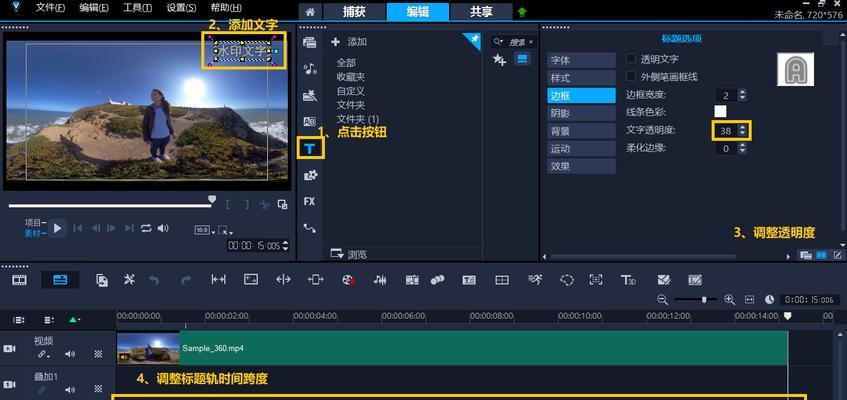The width and height of the screenshot is (847, 400).
Task: Click the Zoom out magnifier on timeline
Action: [662, 299]
